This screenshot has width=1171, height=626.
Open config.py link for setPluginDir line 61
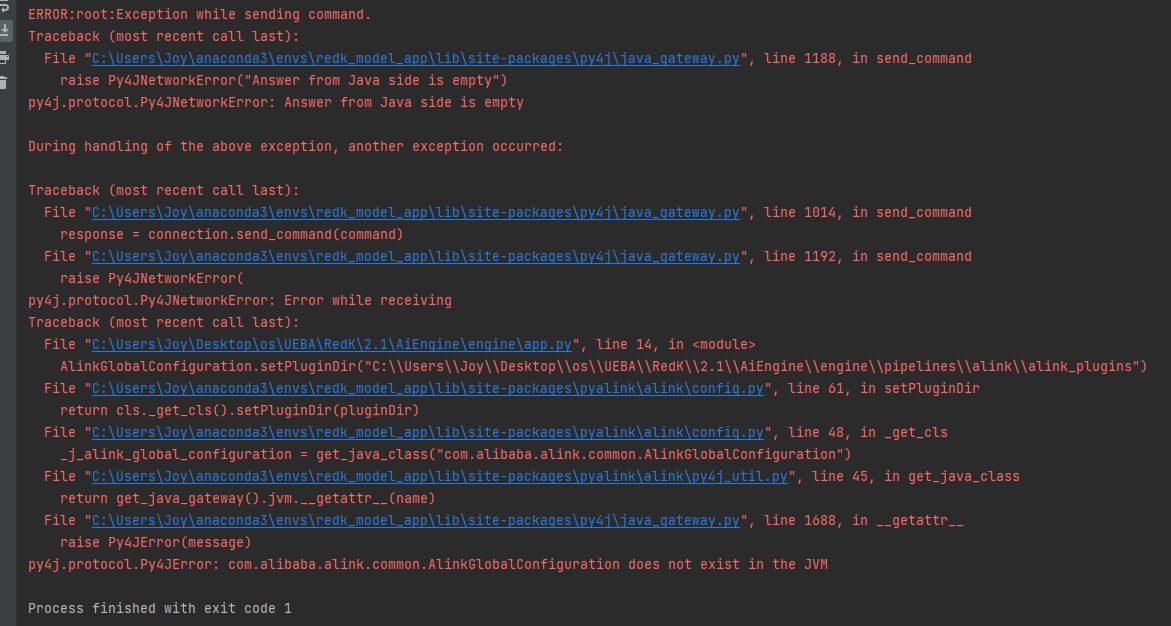427,388
